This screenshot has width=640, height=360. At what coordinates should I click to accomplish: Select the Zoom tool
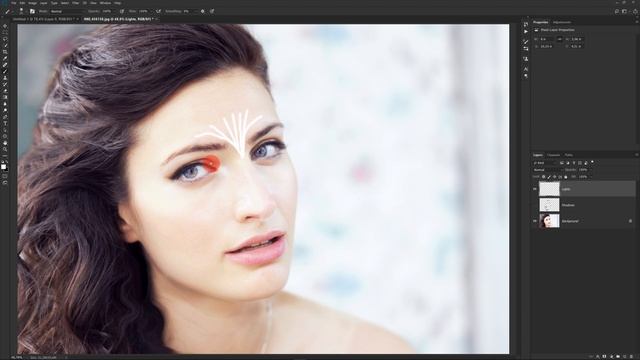pos(5,149)
